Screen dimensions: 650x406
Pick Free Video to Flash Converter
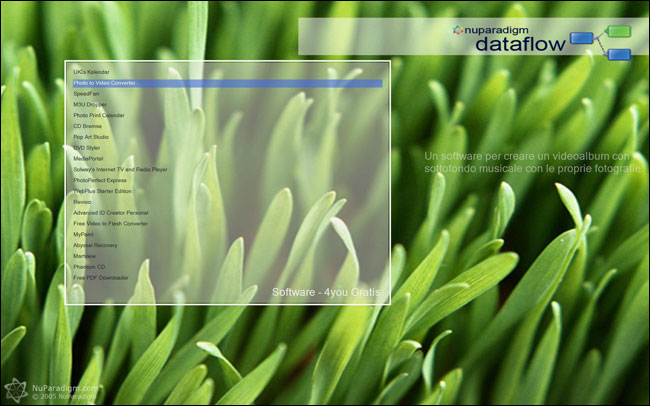point(112,223)
